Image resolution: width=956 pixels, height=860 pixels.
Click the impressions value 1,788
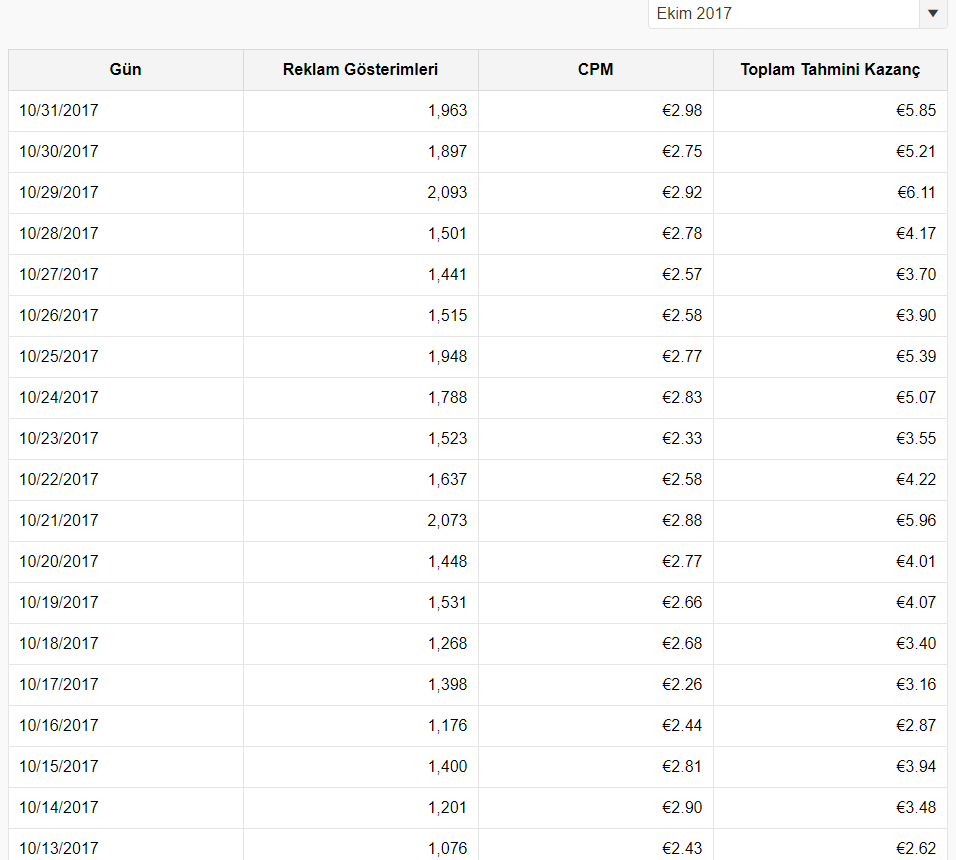click(448, 397)
